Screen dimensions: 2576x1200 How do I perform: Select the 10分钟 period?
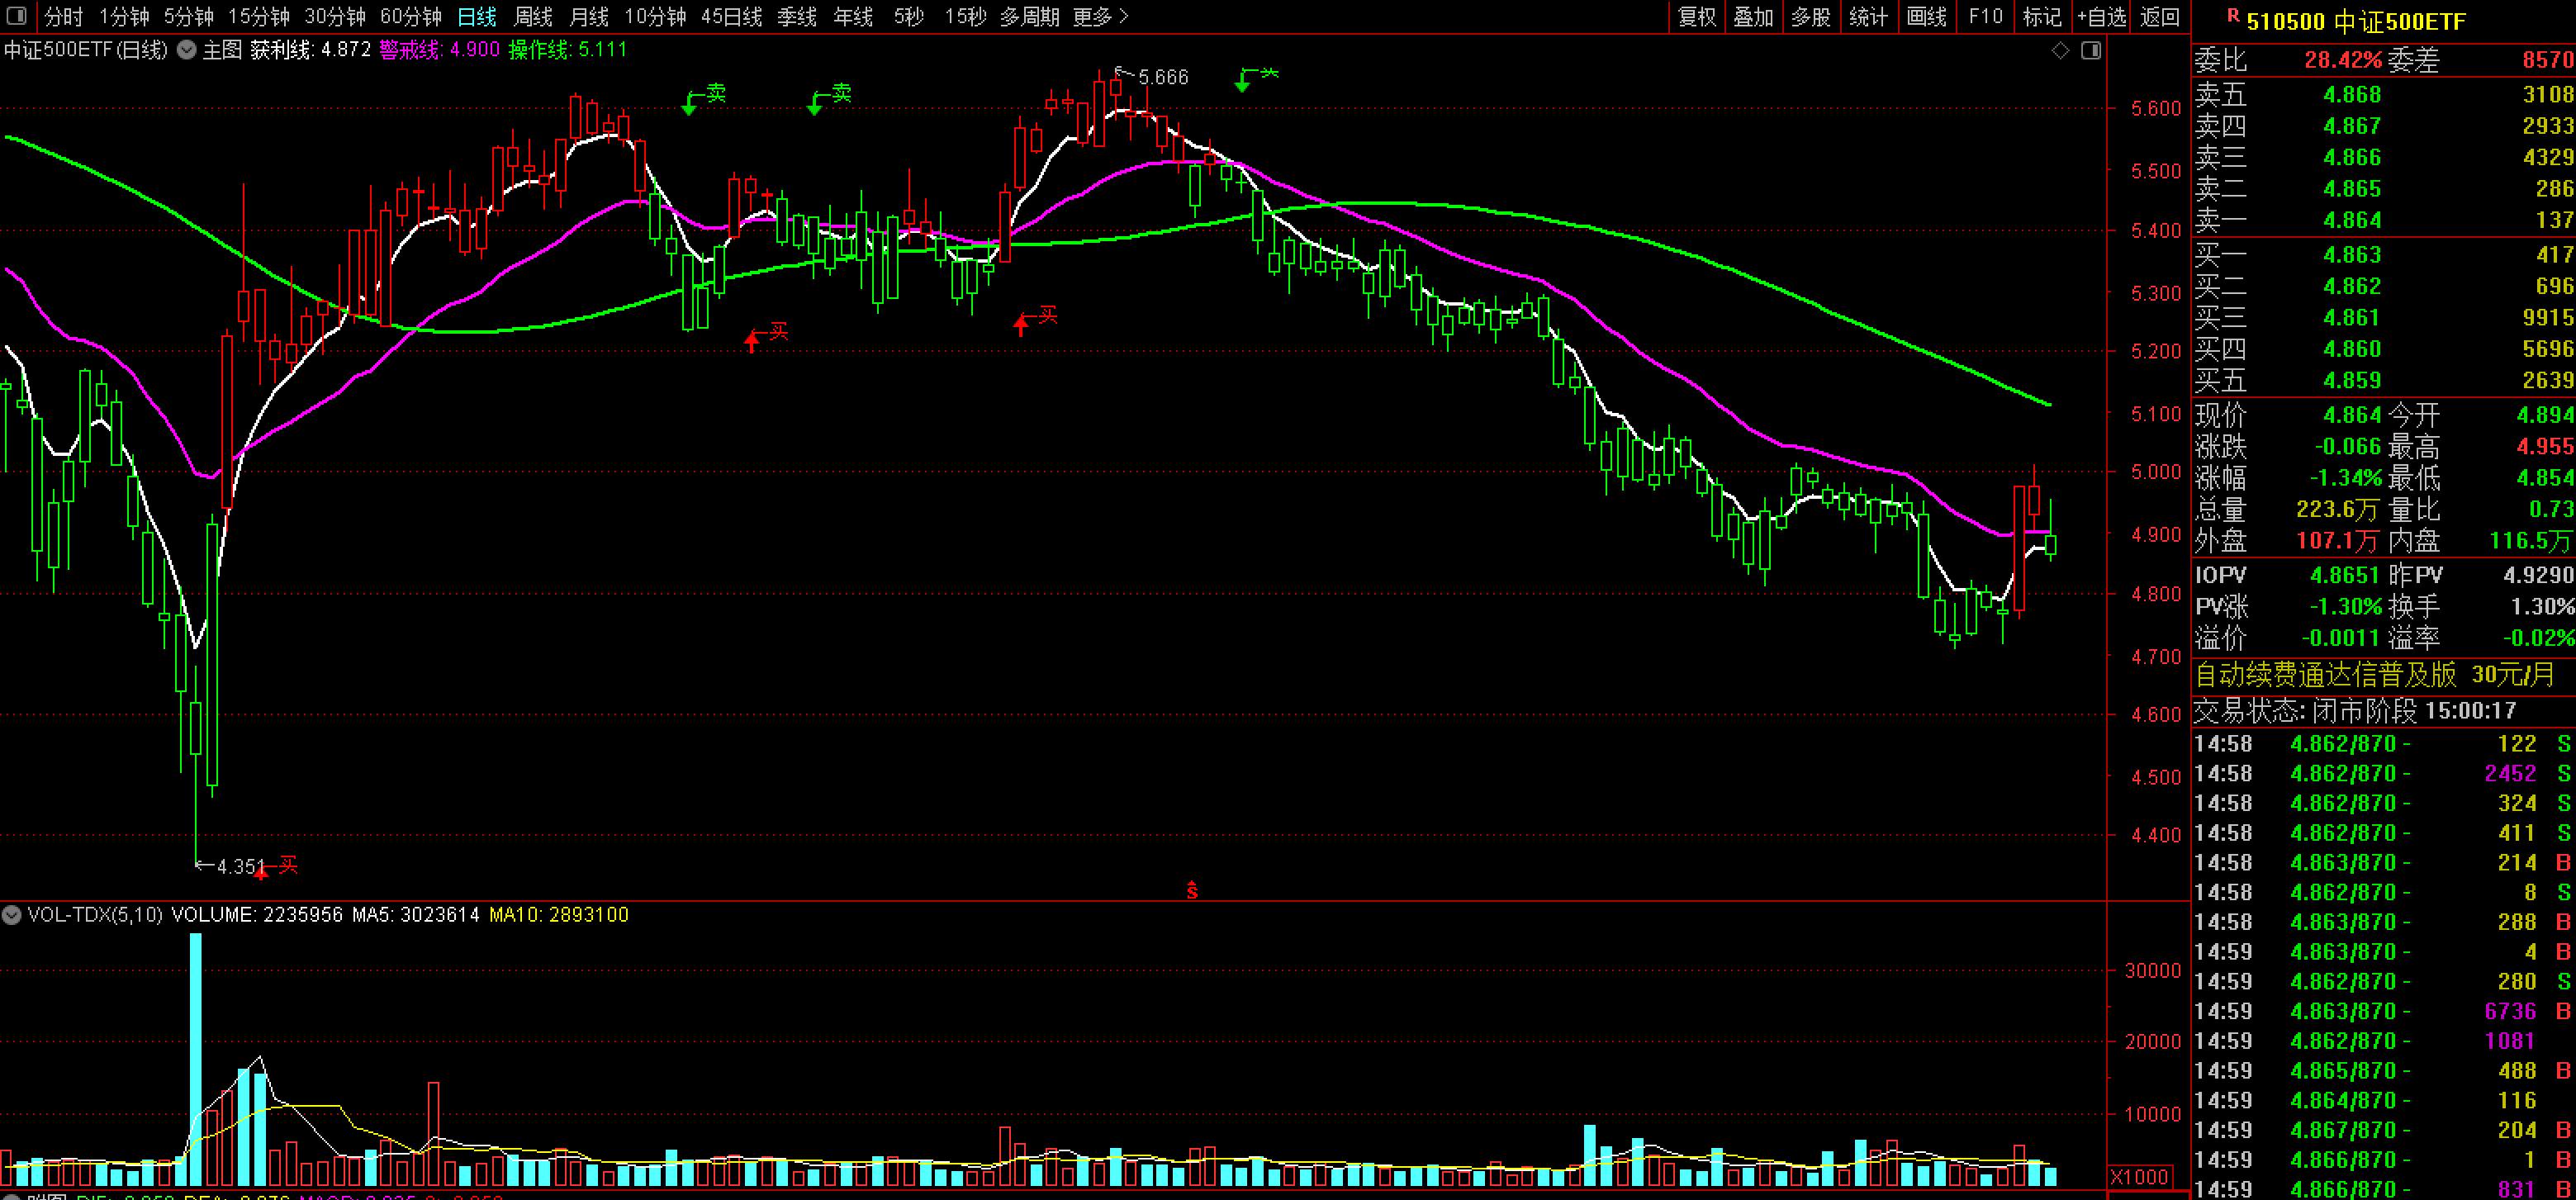[x=655, y=16]
